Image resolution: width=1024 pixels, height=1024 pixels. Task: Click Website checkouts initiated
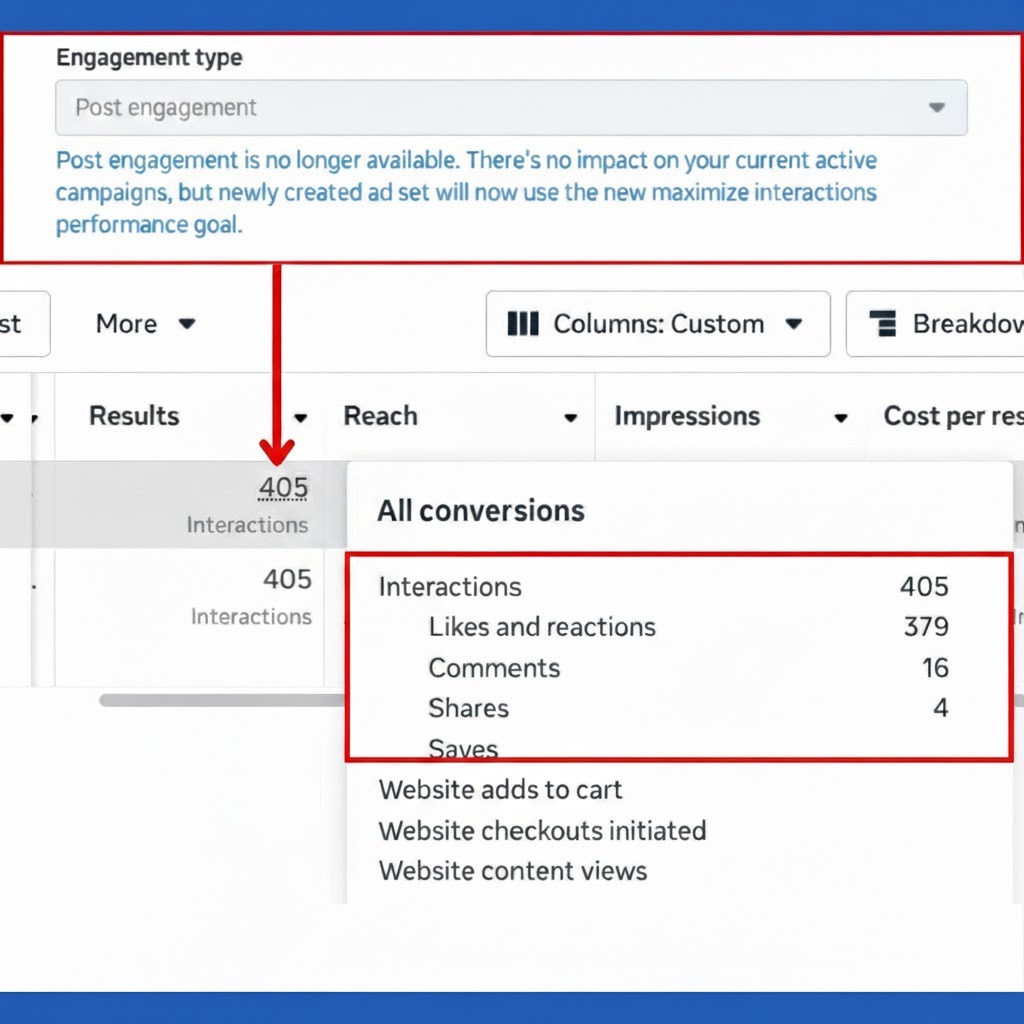[x=542, y=831]
